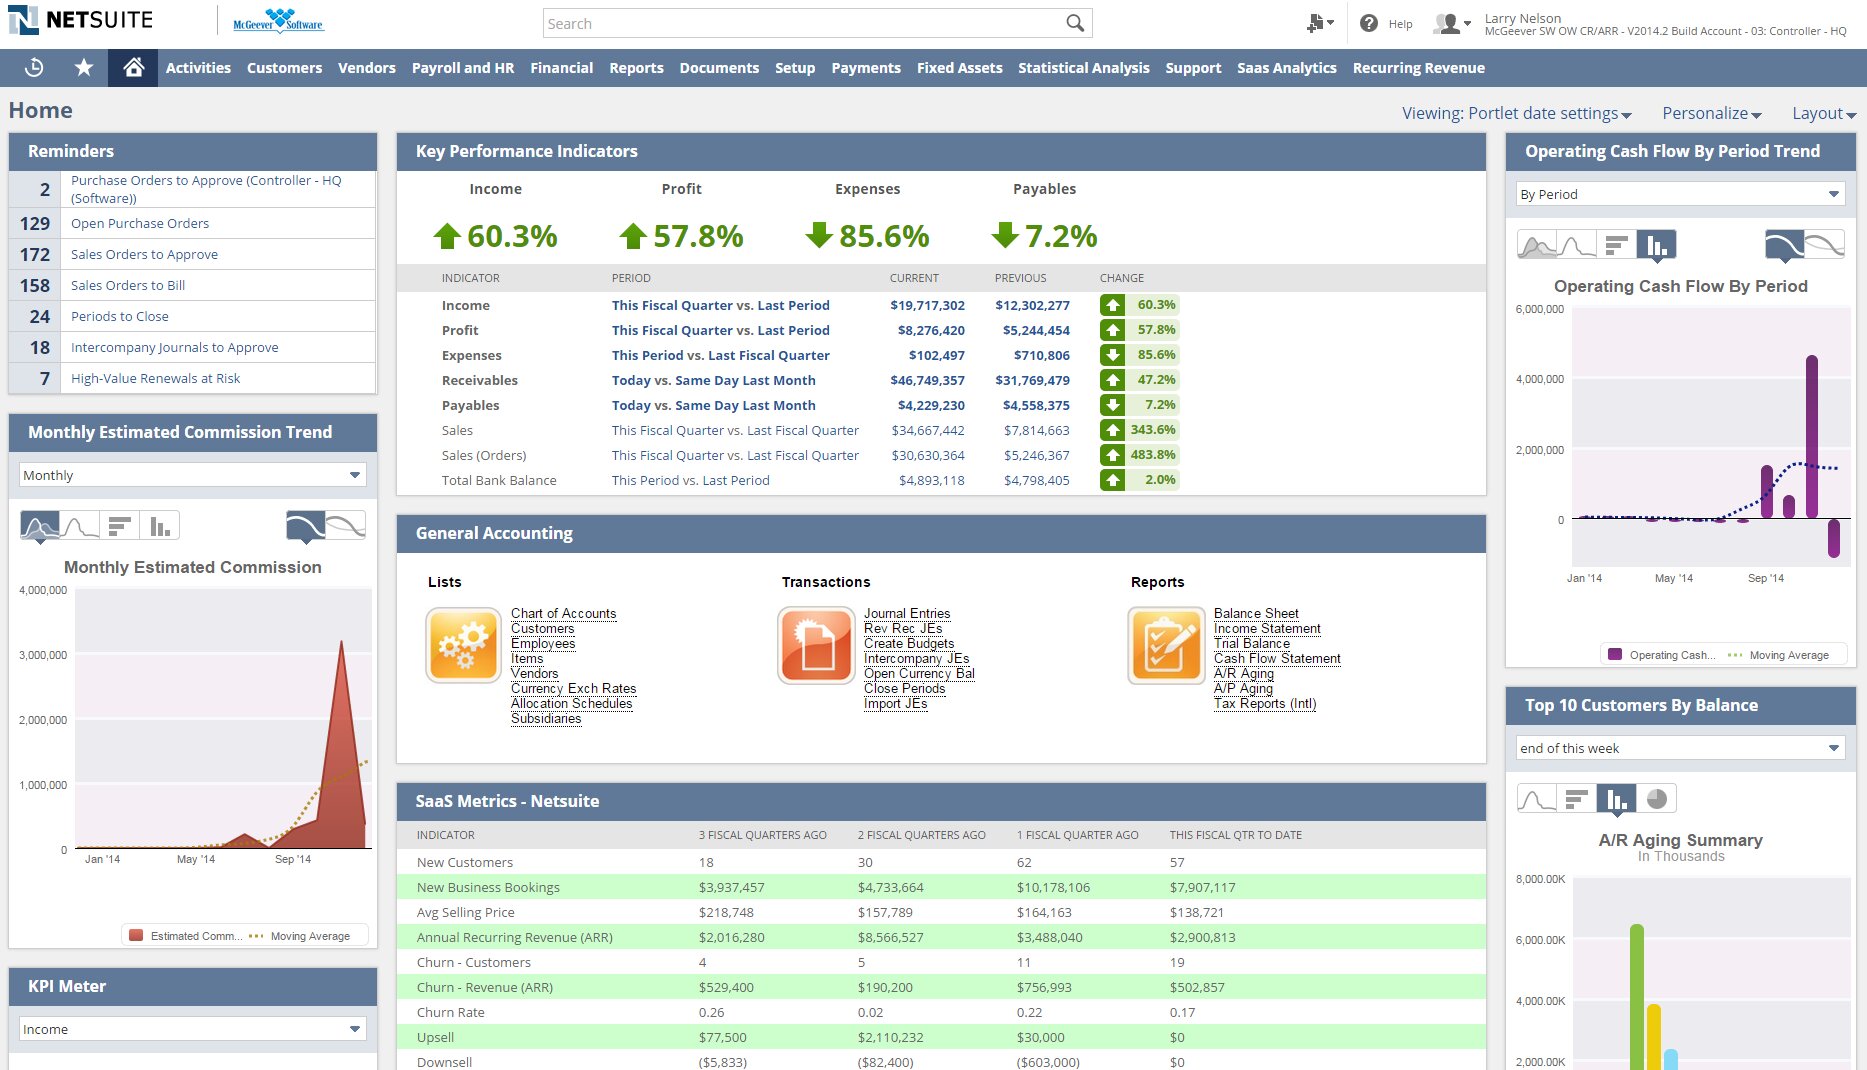Click the search magnifier icon
1867x1070 pixels.
[x=1075, y=23]
